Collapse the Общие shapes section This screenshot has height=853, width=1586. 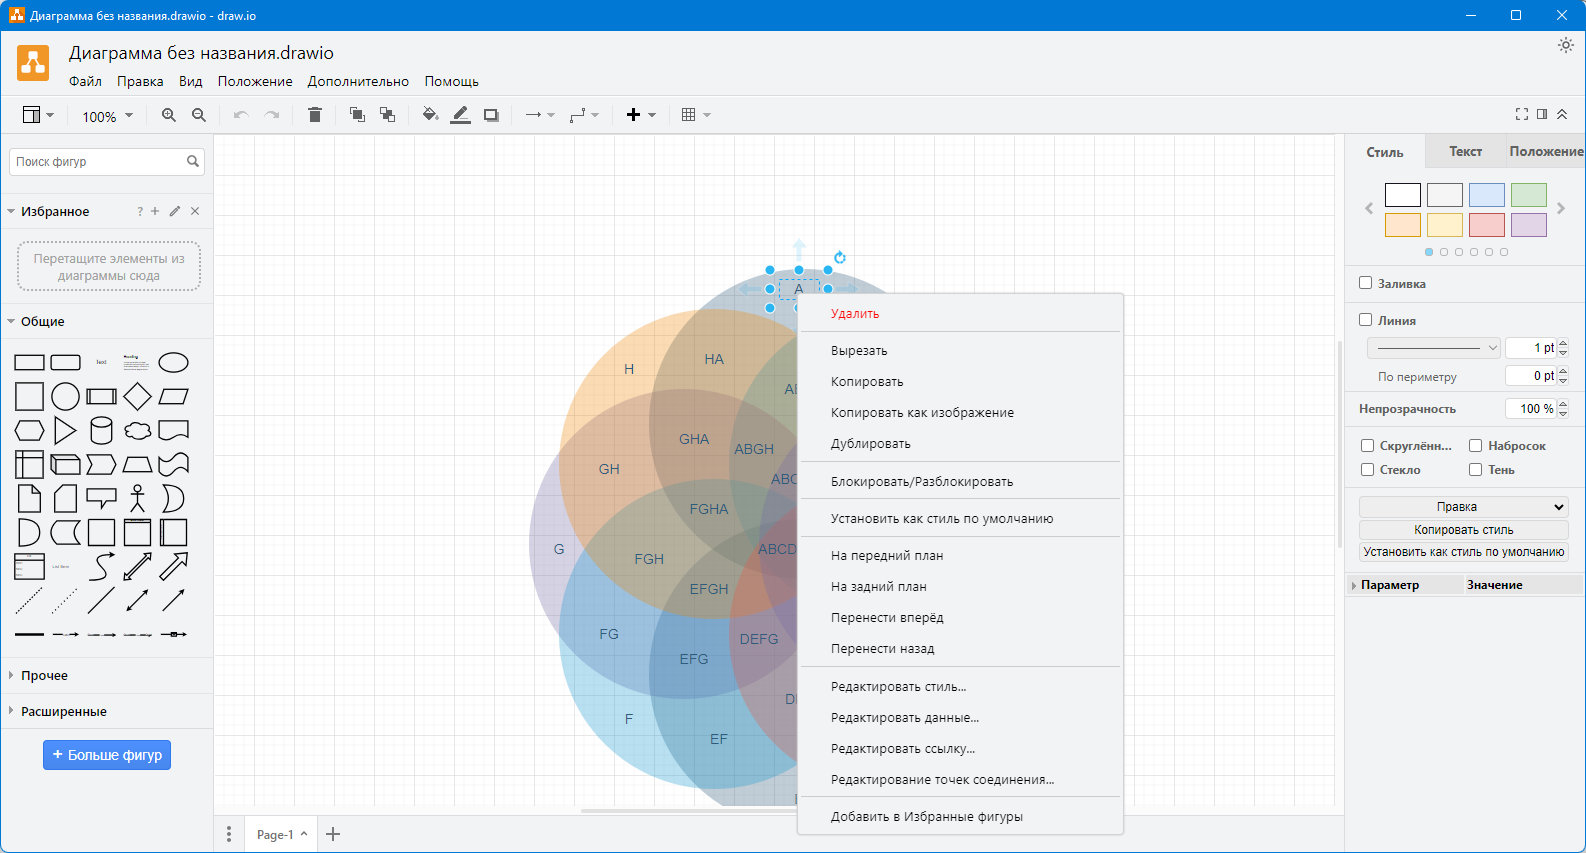click(x=42, y=321)
